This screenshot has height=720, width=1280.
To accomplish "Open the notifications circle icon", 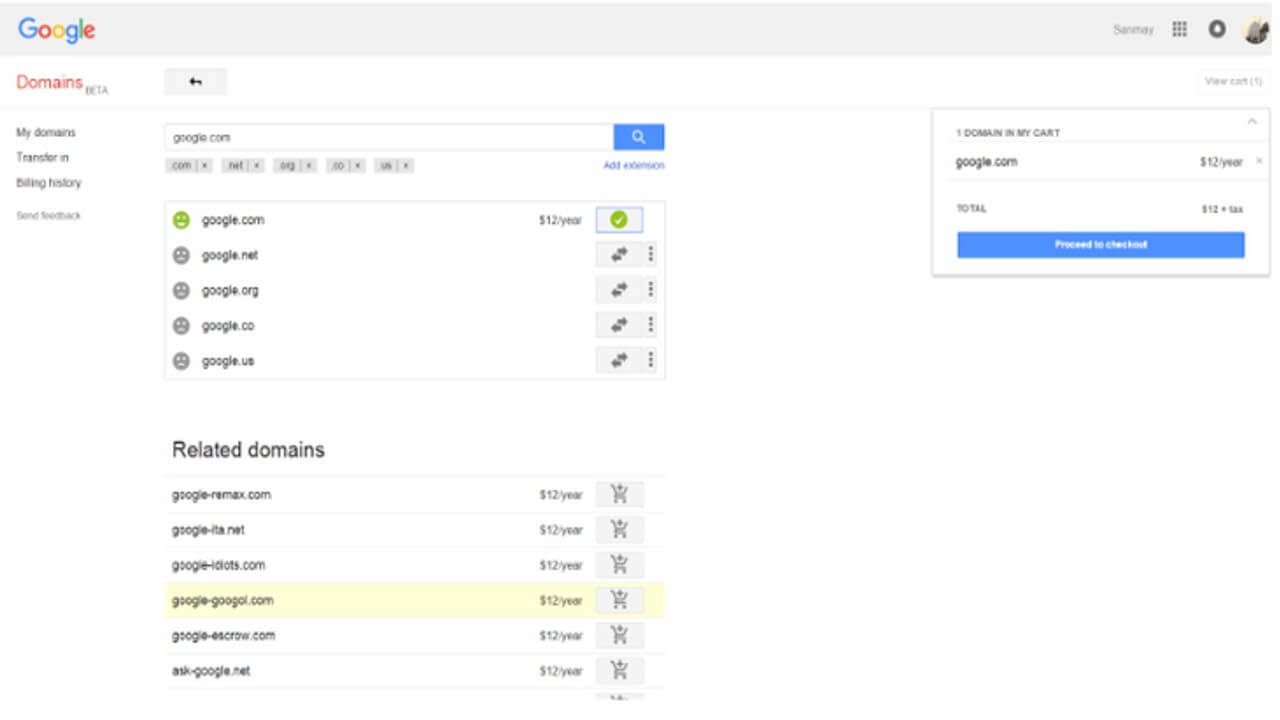I will (1217, 30).
